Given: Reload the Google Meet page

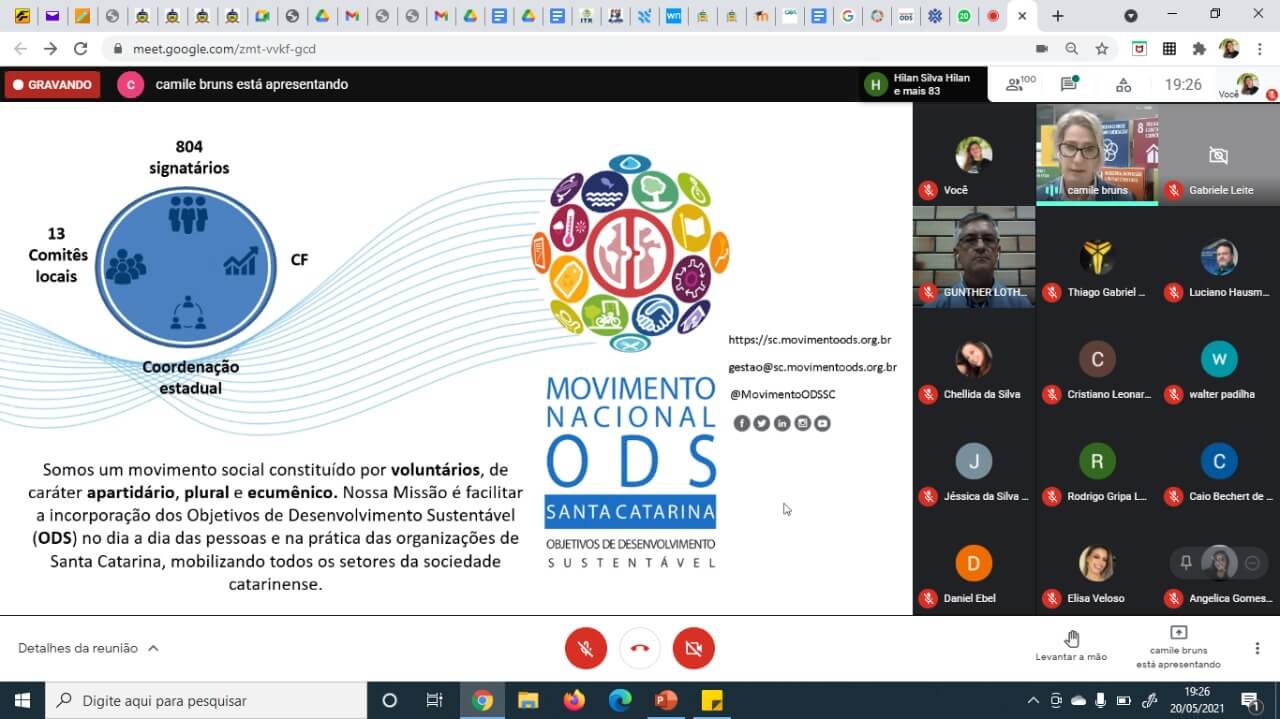Looking at the screenshot, I should coord(81,48).
